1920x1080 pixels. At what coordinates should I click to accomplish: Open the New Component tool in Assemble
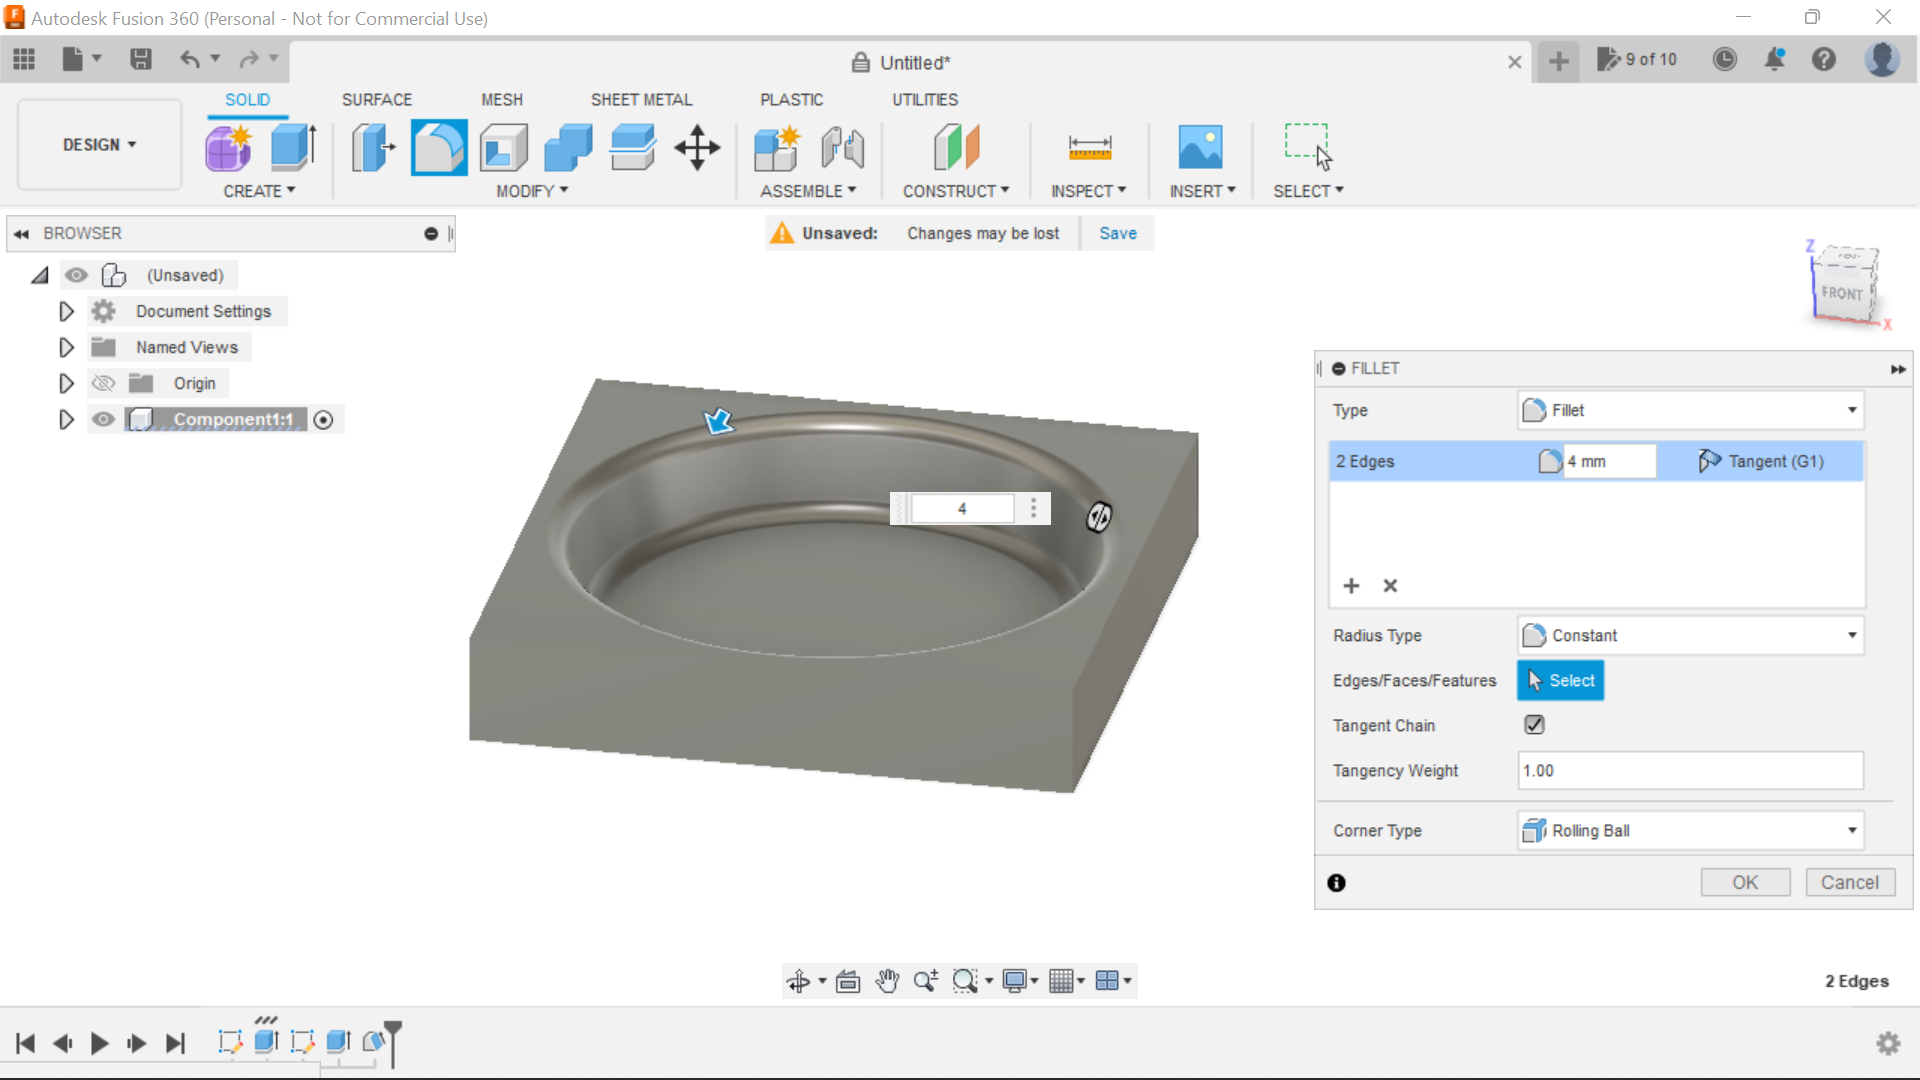pyautogui.click(x=778, y=147)
